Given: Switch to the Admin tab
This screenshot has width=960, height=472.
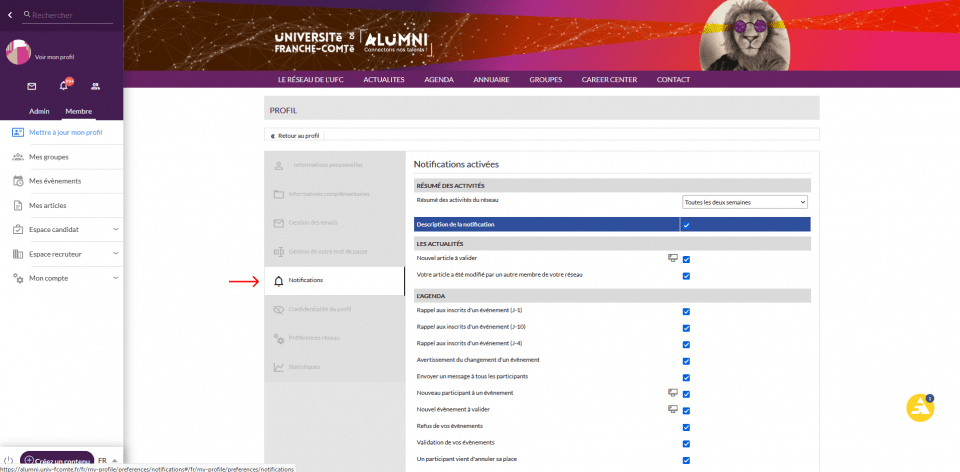Looking at the screenshot, I should (x=39, y=111).
